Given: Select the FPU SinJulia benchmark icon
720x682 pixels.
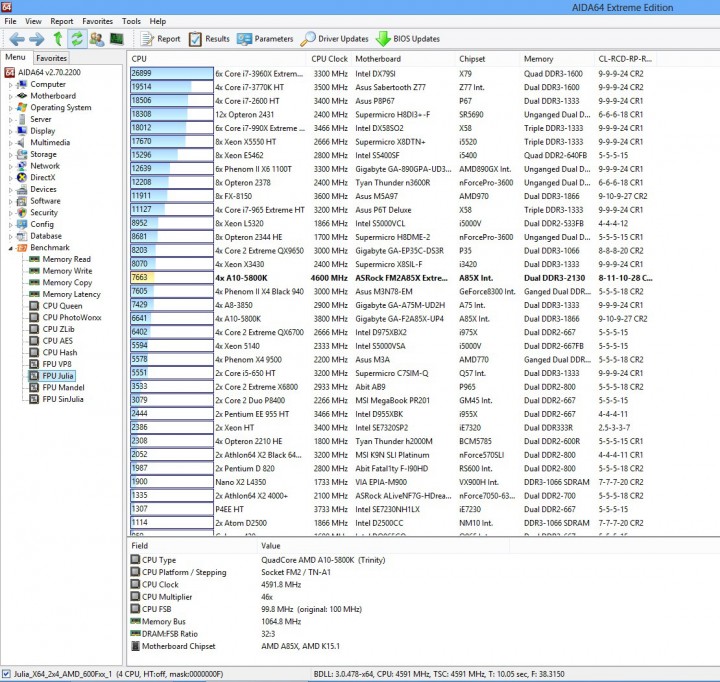Looking at the screenshot, I should (x=34, y=399).
